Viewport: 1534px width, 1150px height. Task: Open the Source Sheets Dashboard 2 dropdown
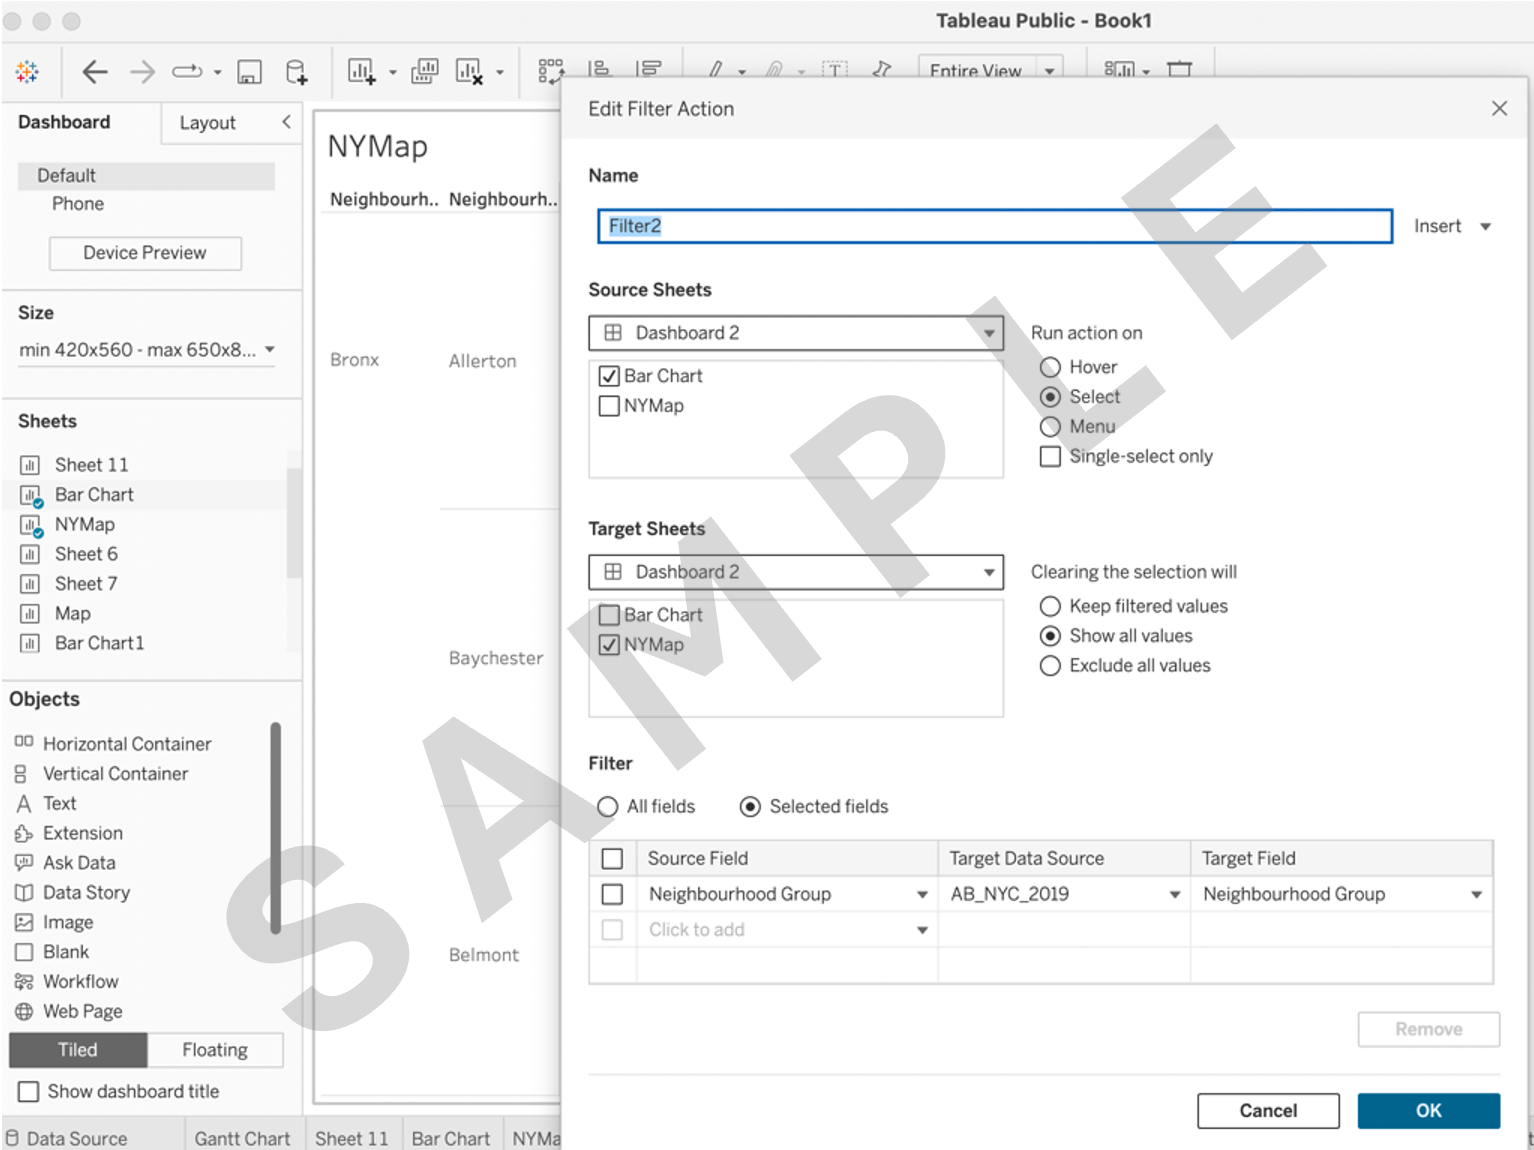[988, 333]
